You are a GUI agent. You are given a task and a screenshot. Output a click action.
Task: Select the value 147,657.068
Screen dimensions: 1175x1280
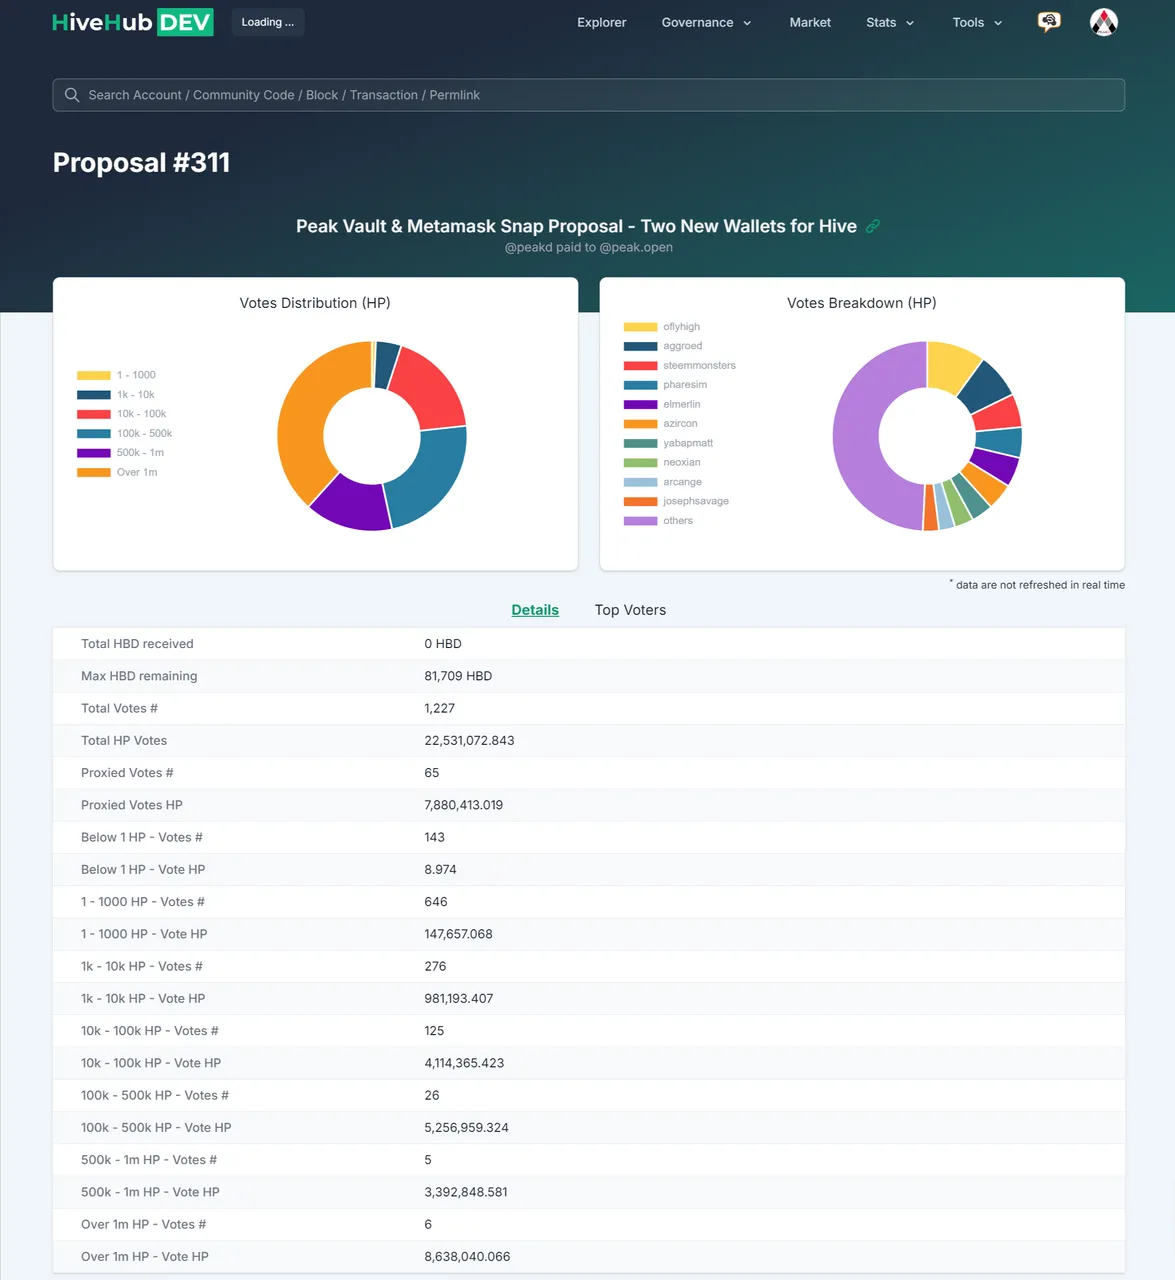click(x=458, y=934)
